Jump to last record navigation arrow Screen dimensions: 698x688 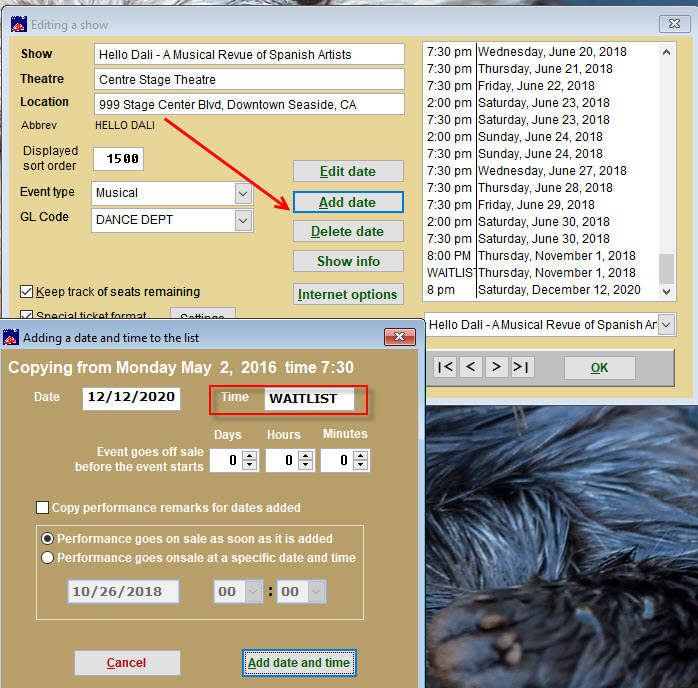pos(521,367)
